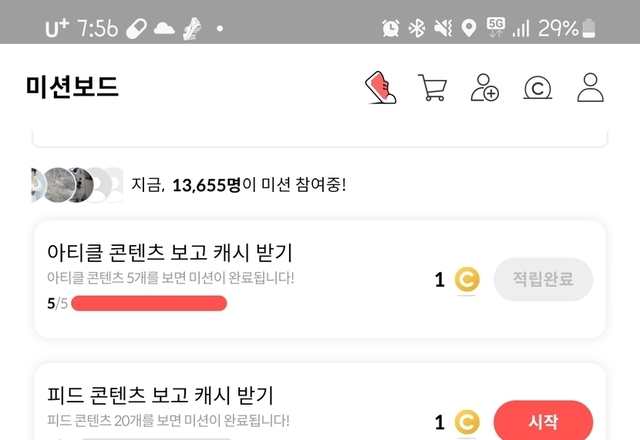
Task: Tap the gold coin on feed mission
Action: click(x=466, y=421)
